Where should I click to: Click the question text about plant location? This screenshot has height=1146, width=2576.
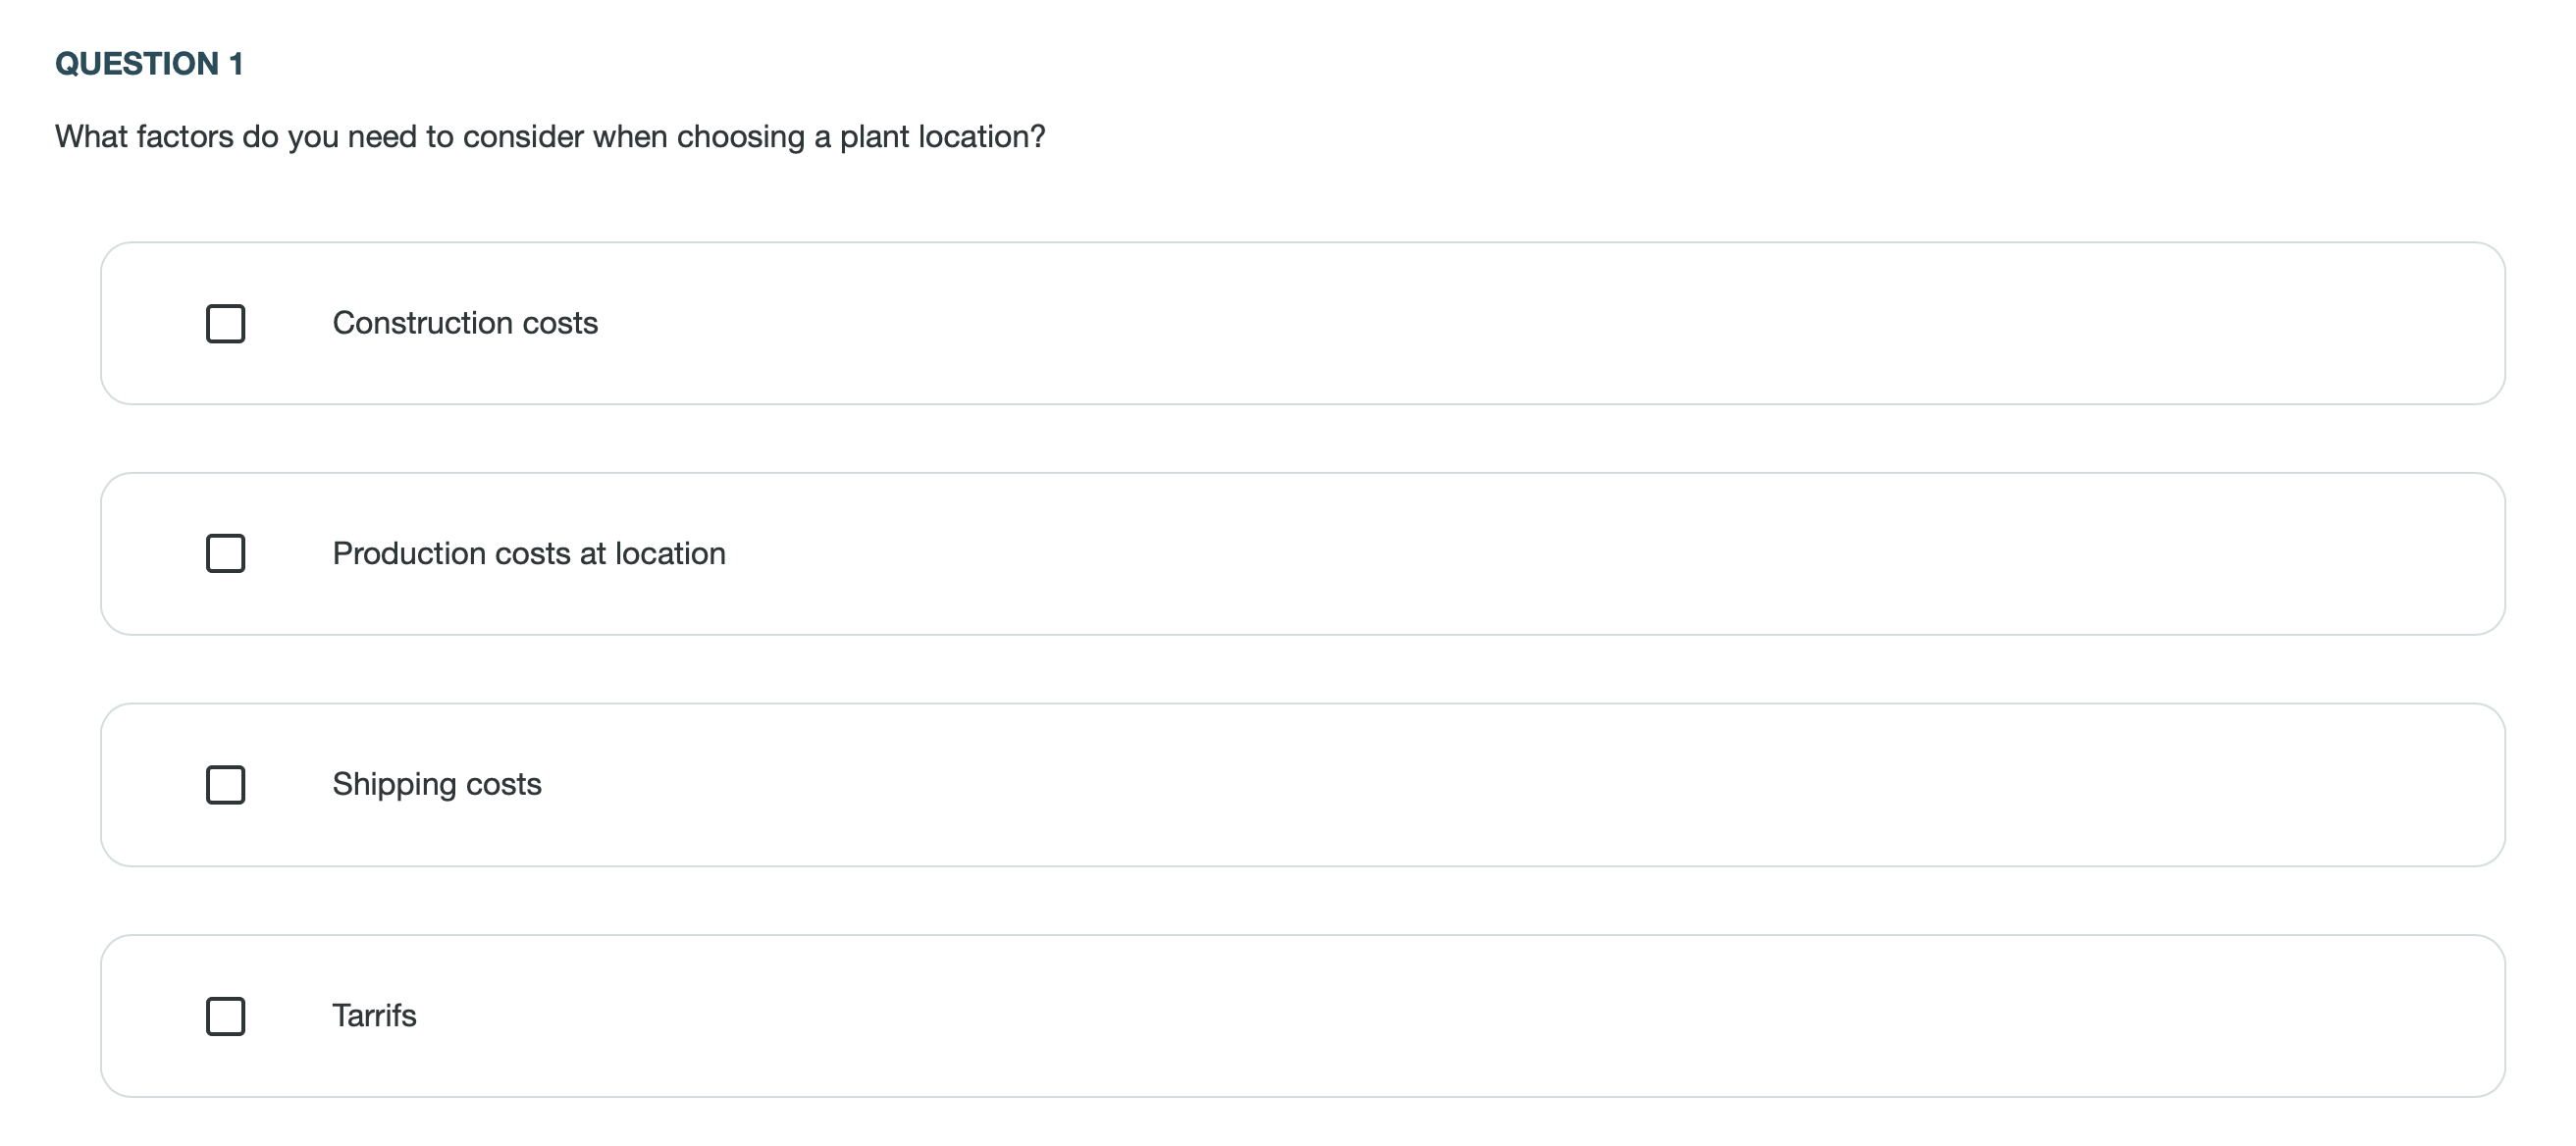(549, 137)
